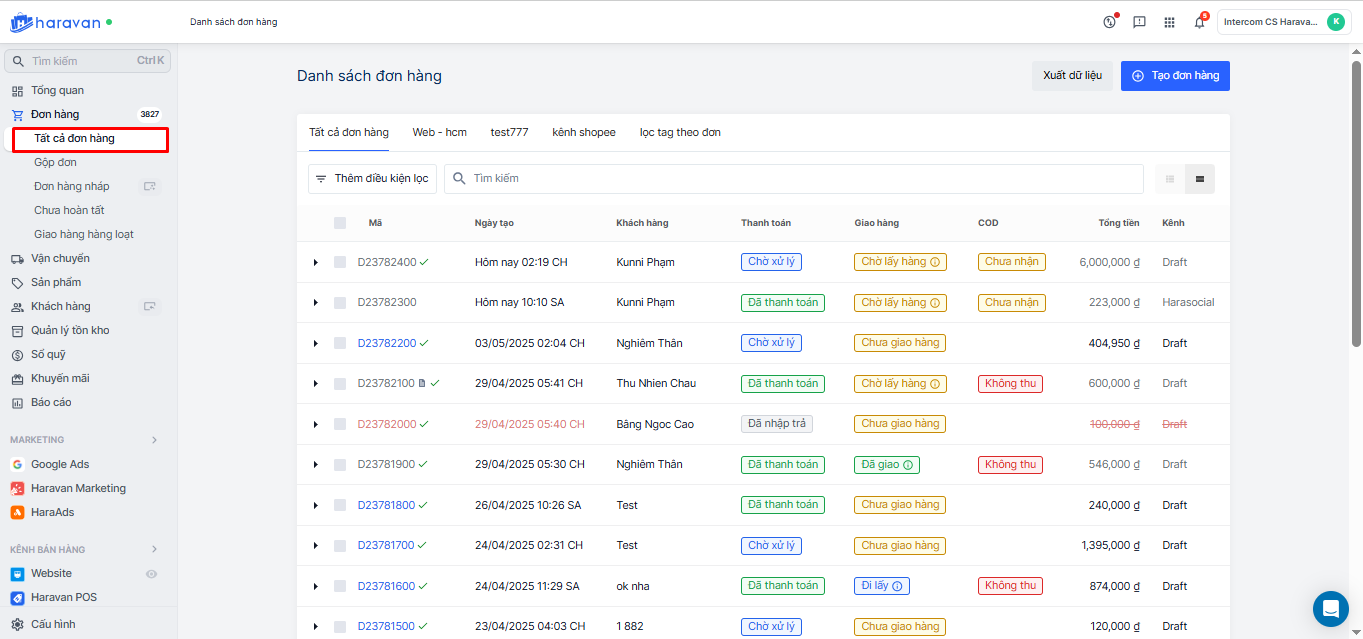This screenshot has width=1363, height=639.
Task: Tick the select-all orders header checkbox
Action: coord(340,223)
